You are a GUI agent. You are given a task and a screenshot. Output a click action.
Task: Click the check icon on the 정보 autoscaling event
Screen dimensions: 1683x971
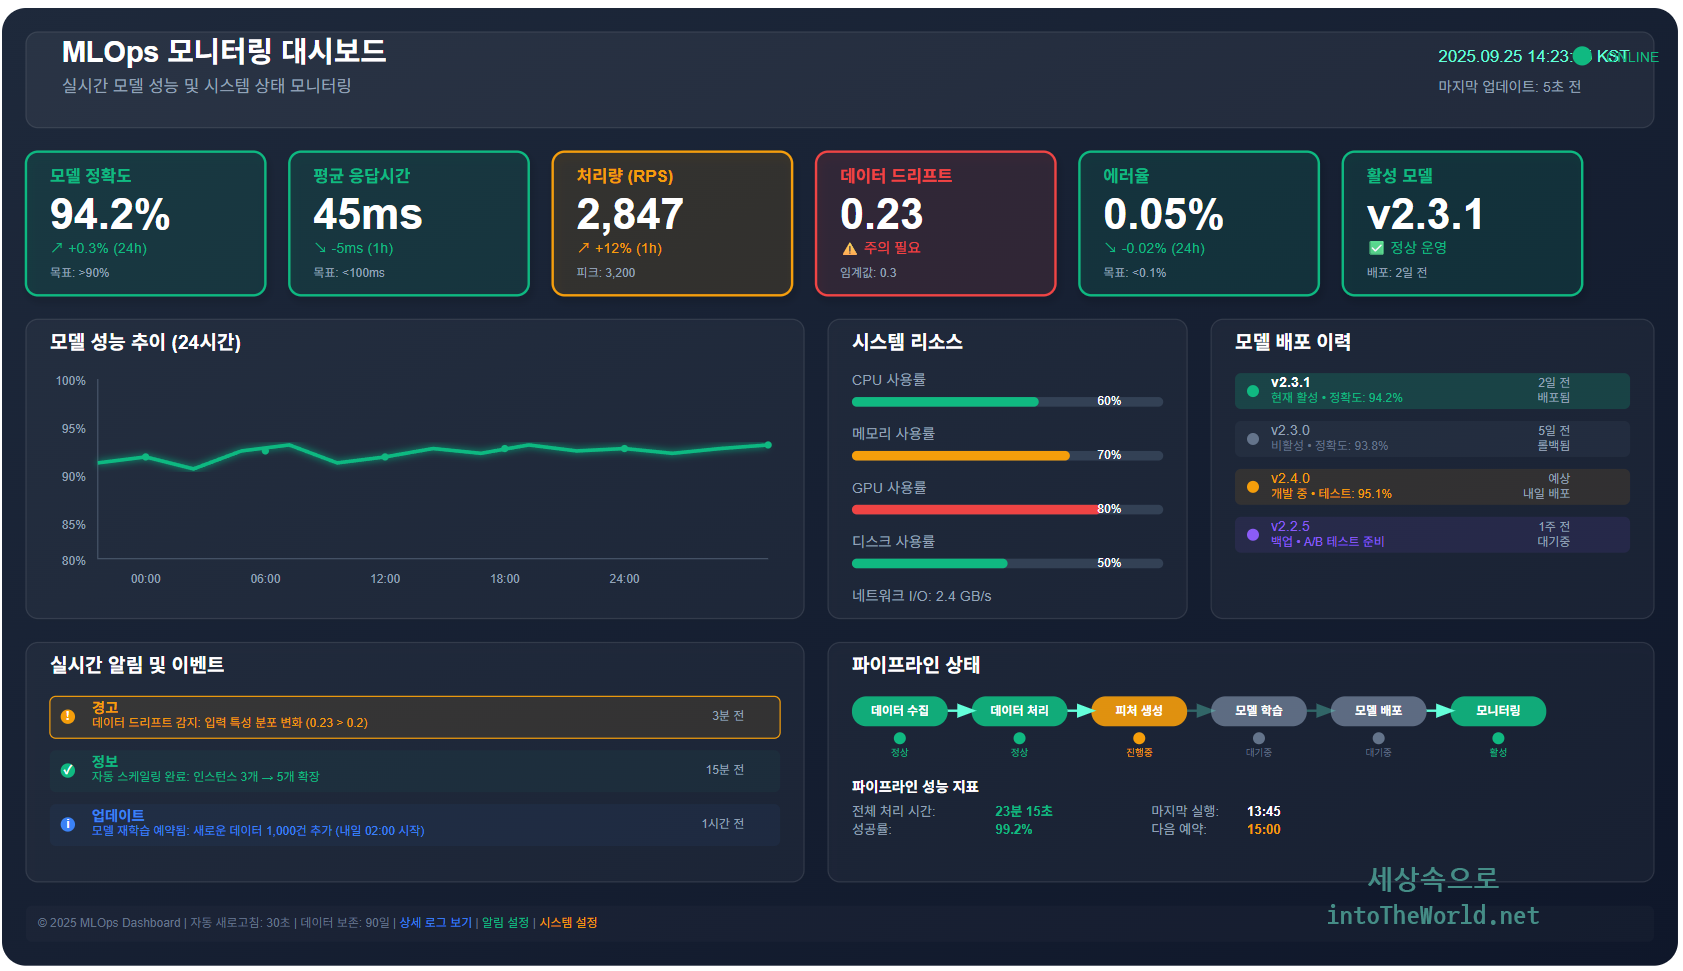click(x=66, y=770)
